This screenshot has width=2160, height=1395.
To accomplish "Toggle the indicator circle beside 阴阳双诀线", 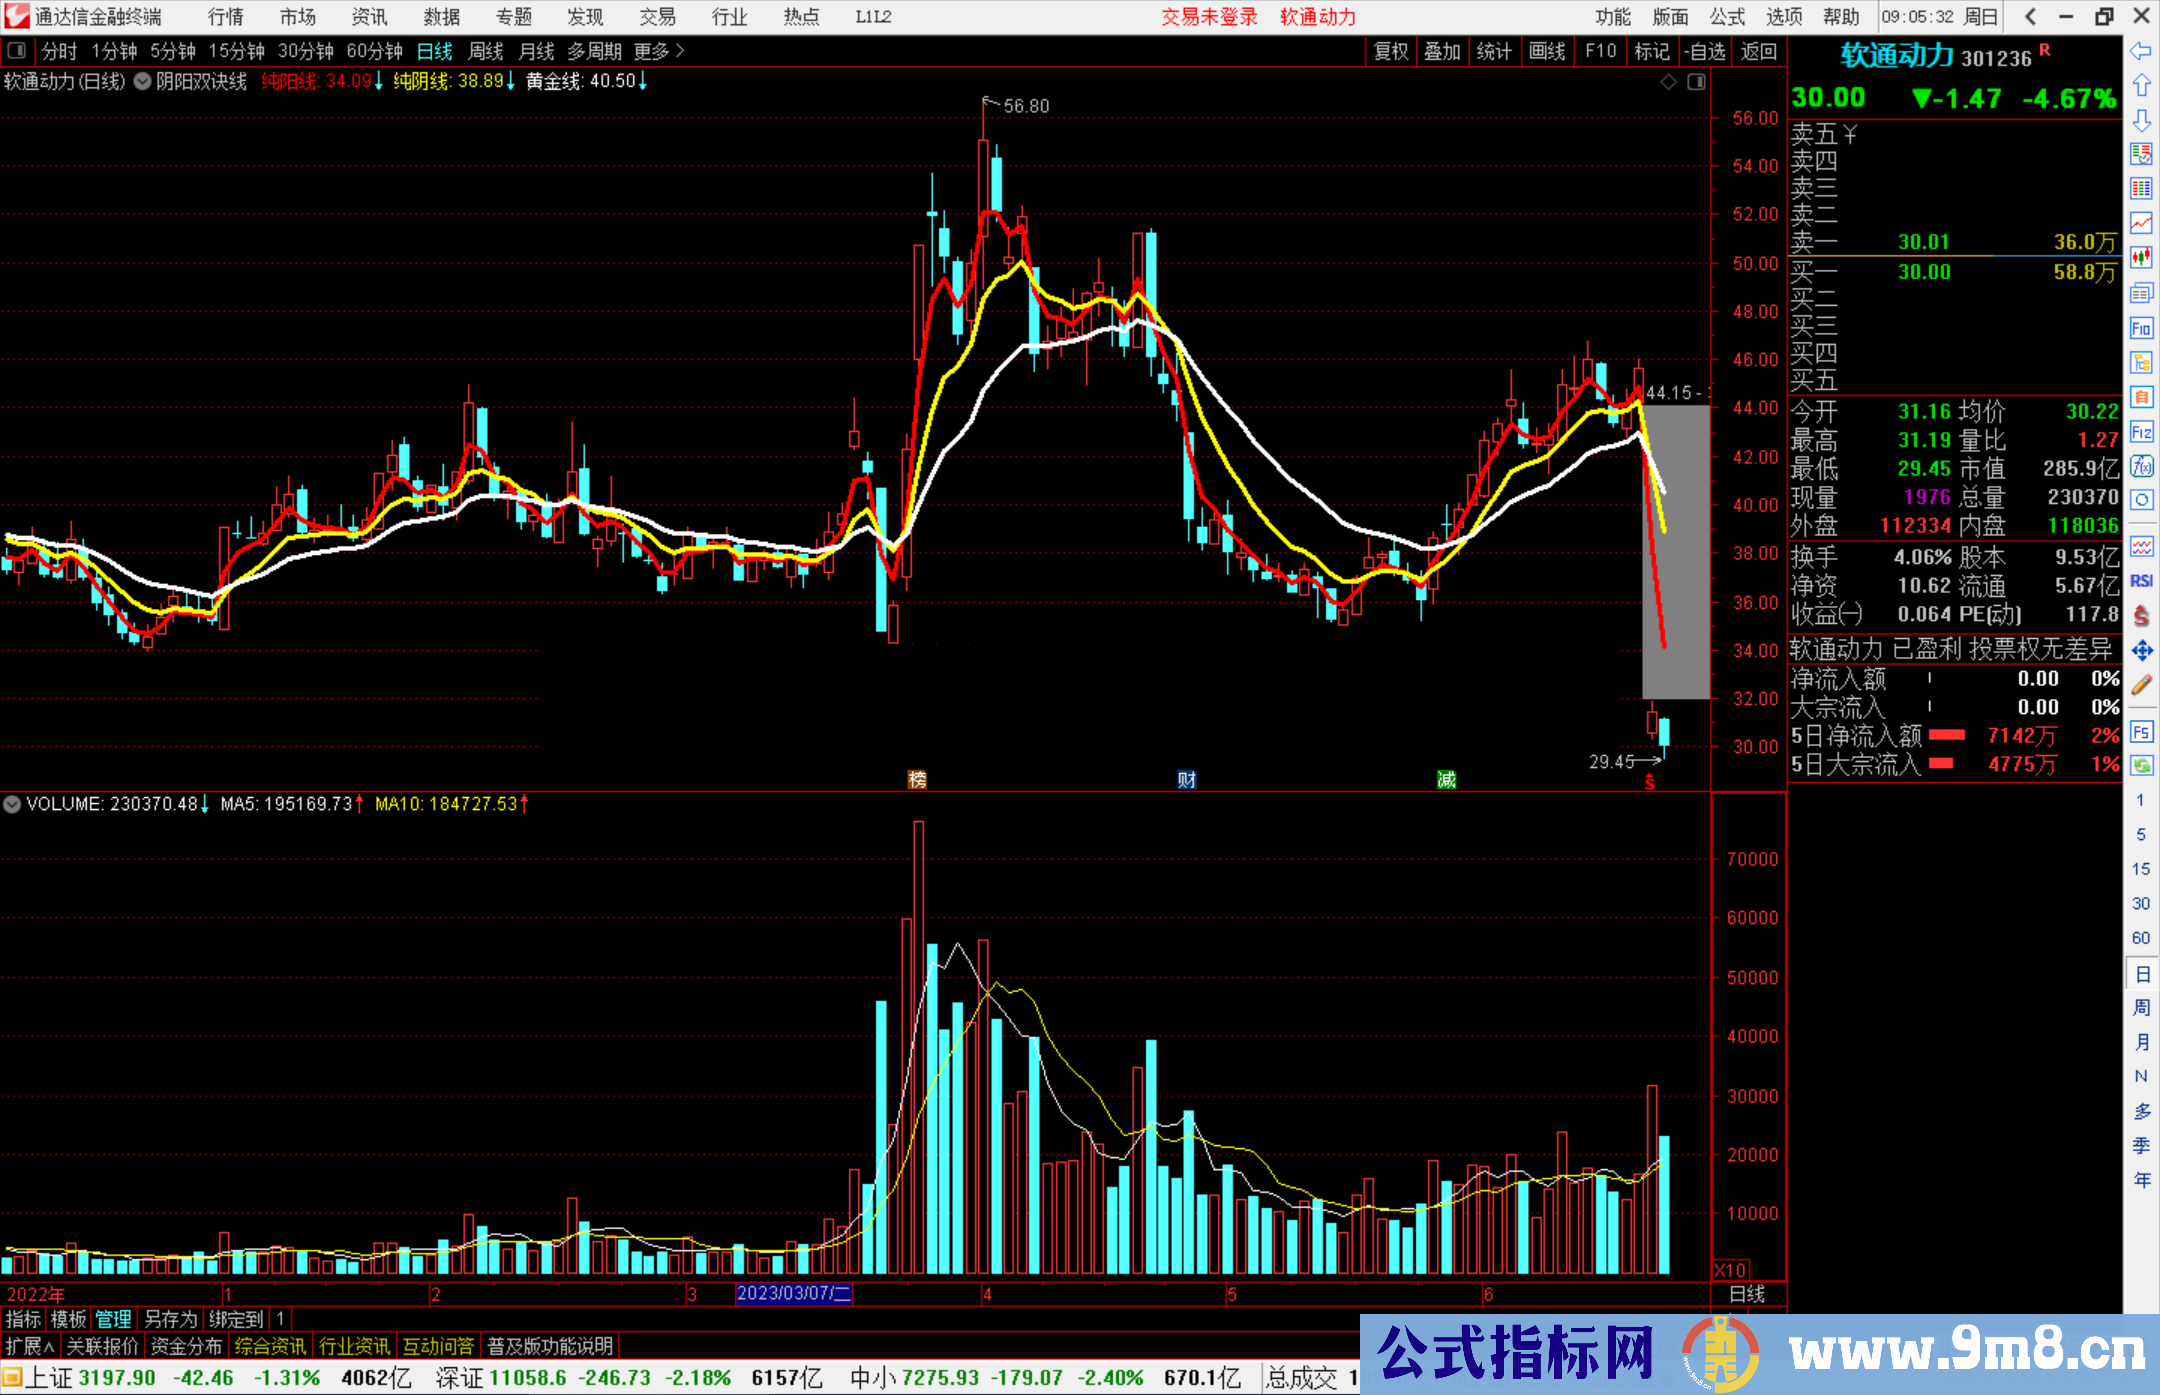I will (x=143, y=81).
